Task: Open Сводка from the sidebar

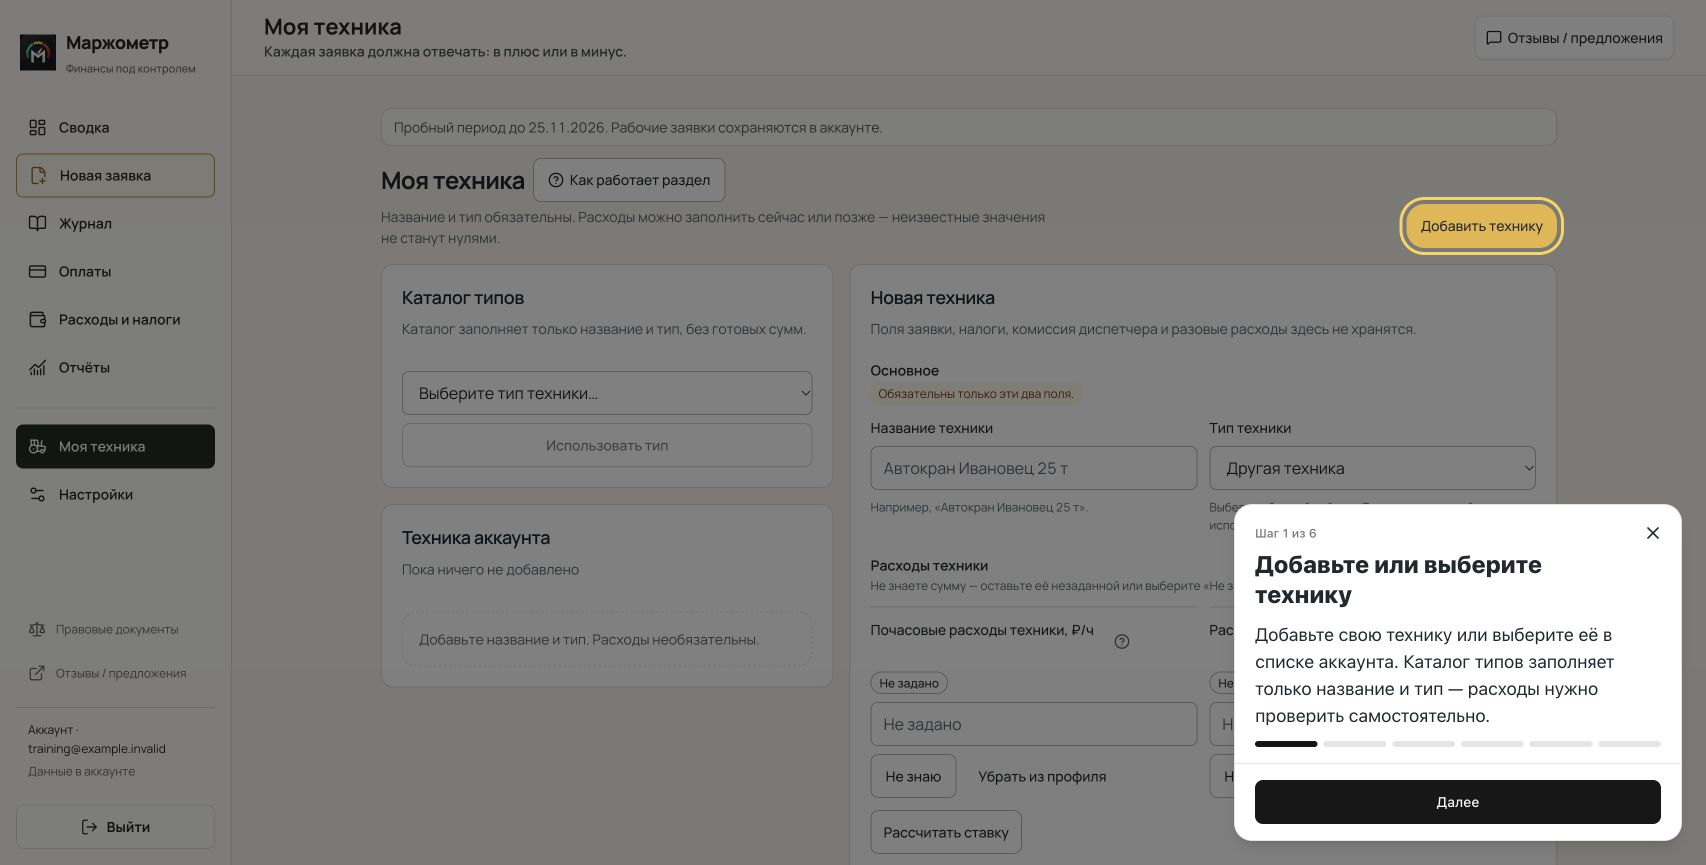Action: pos(115,127)
